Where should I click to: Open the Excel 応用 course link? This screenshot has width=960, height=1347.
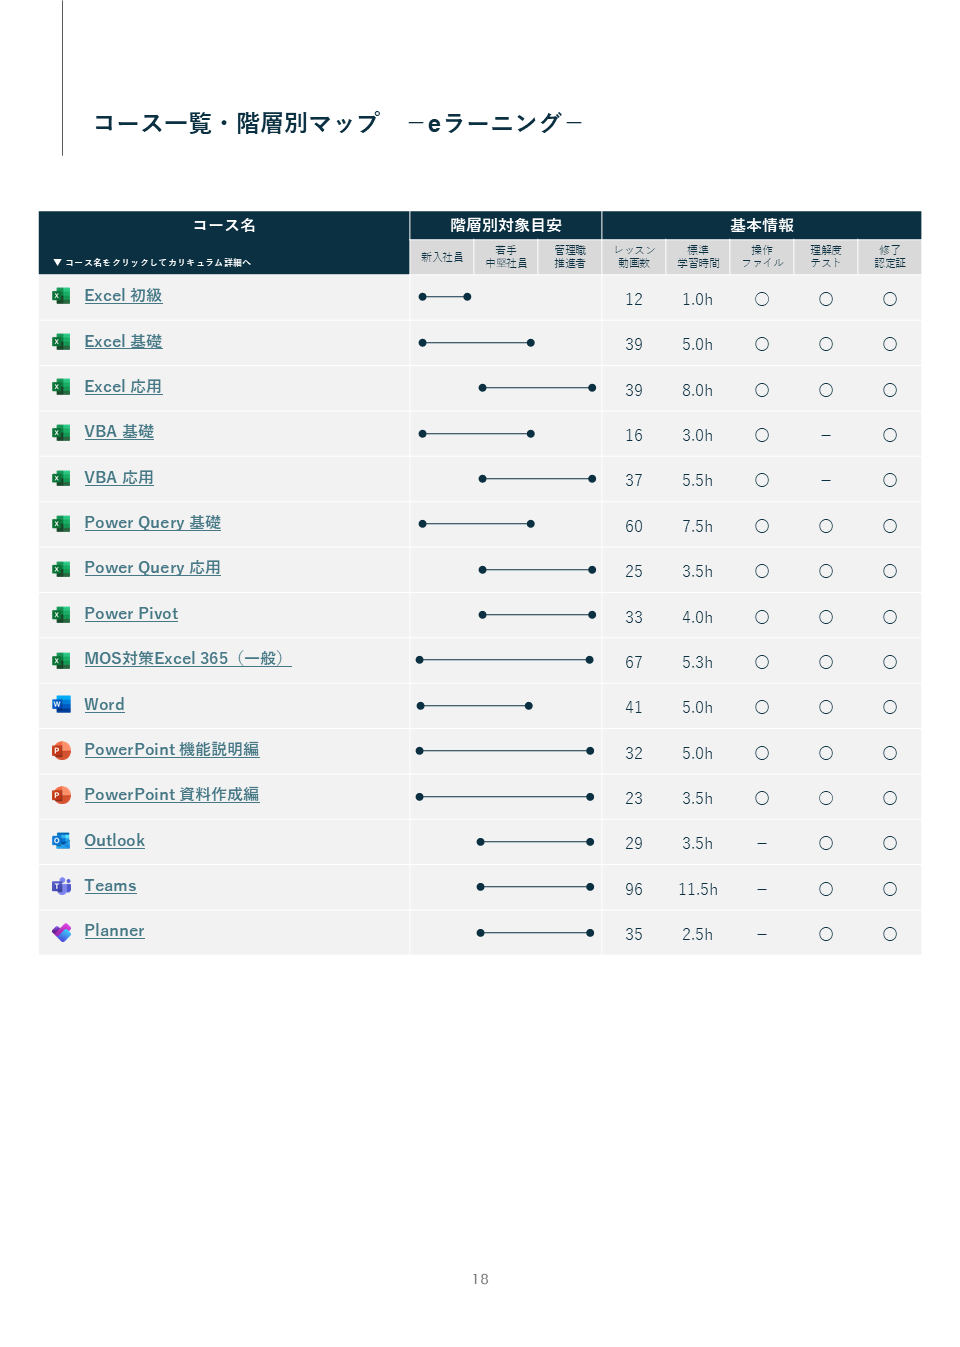tap(123, 386)
